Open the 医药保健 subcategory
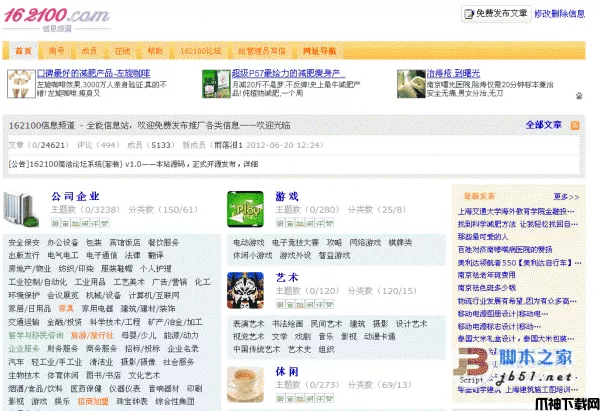The image size is (600, 411). tap(86, 389)
